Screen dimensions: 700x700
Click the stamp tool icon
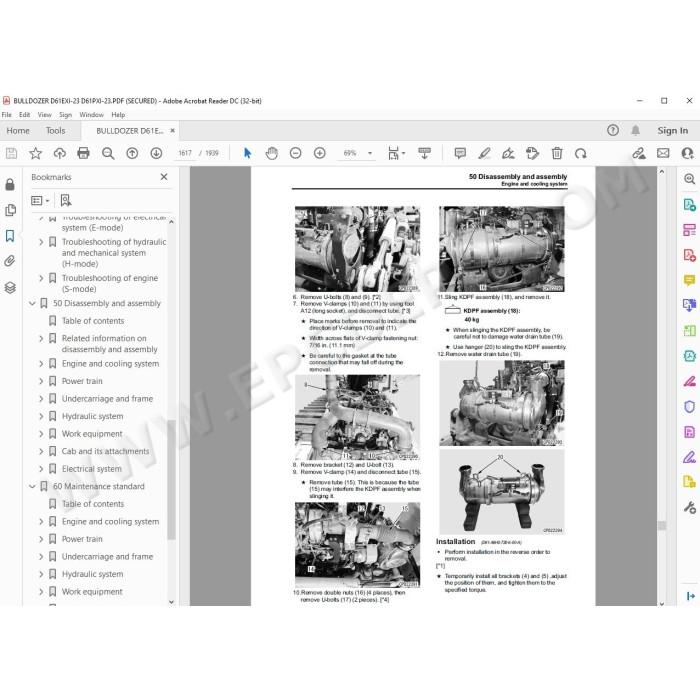point(532,154)
